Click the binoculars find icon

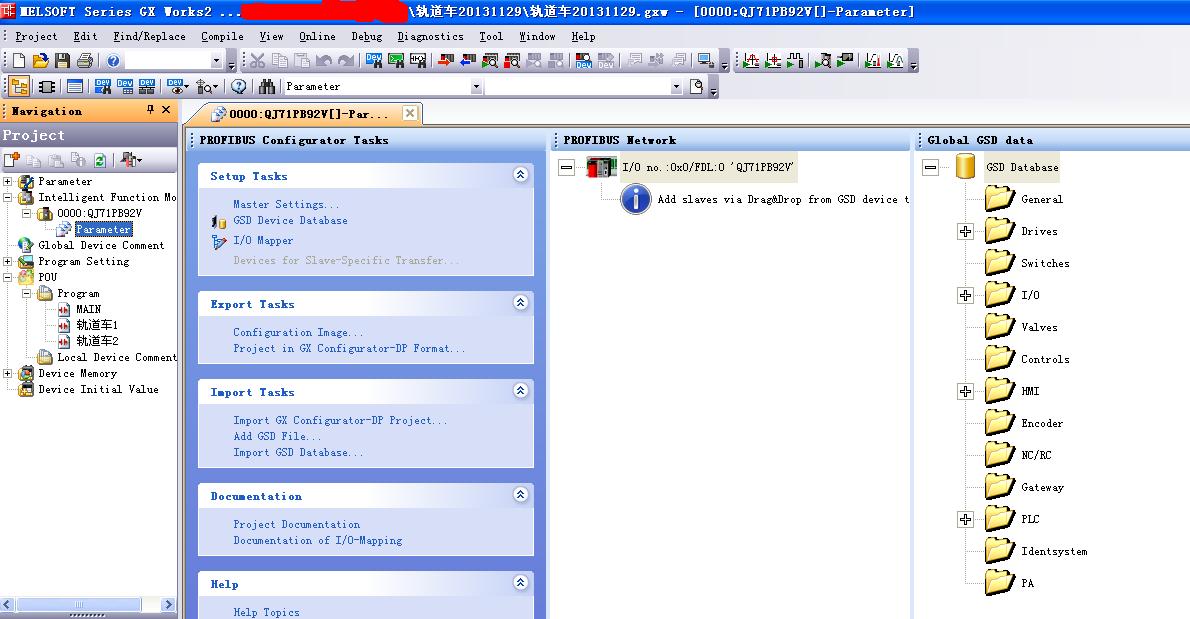click(x=267, y=87)
